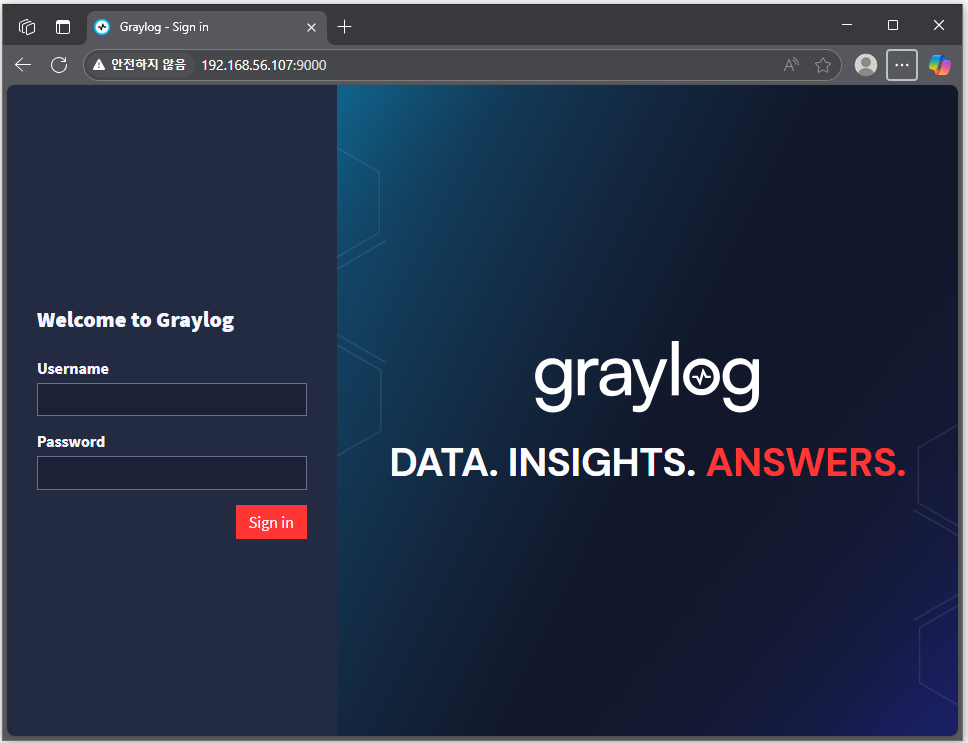Click the address bar URL 192.168.56.107:9000
The height and width of the screenshot is (743, 968).
(264, 65)
